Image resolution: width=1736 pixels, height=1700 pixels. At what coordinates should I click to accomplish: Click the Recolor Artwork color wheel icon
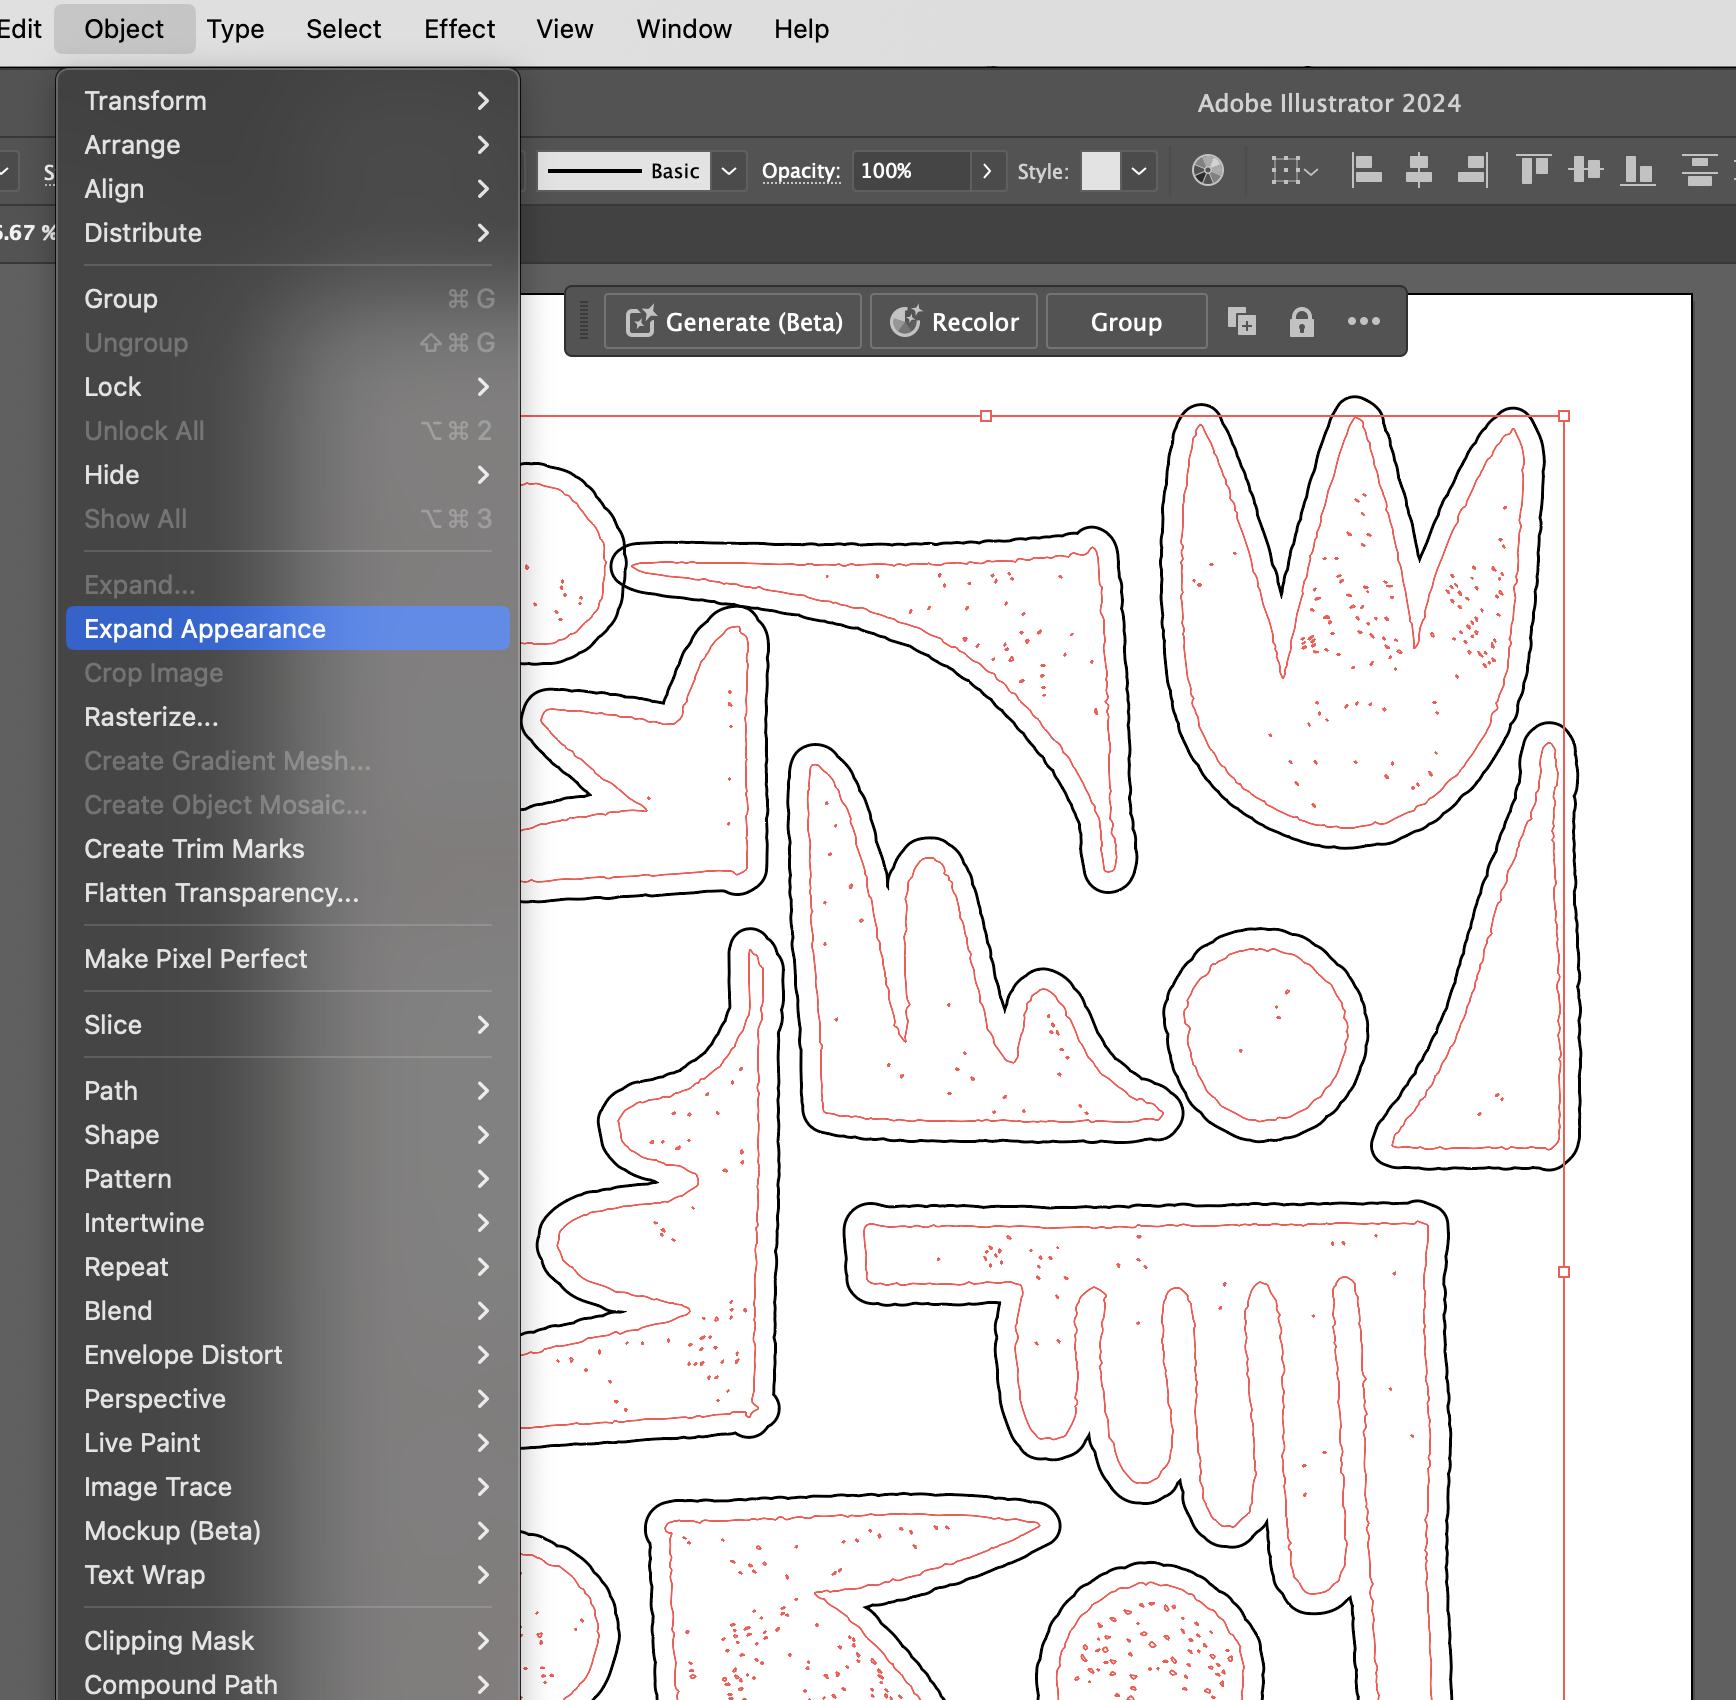point(1208,171)
